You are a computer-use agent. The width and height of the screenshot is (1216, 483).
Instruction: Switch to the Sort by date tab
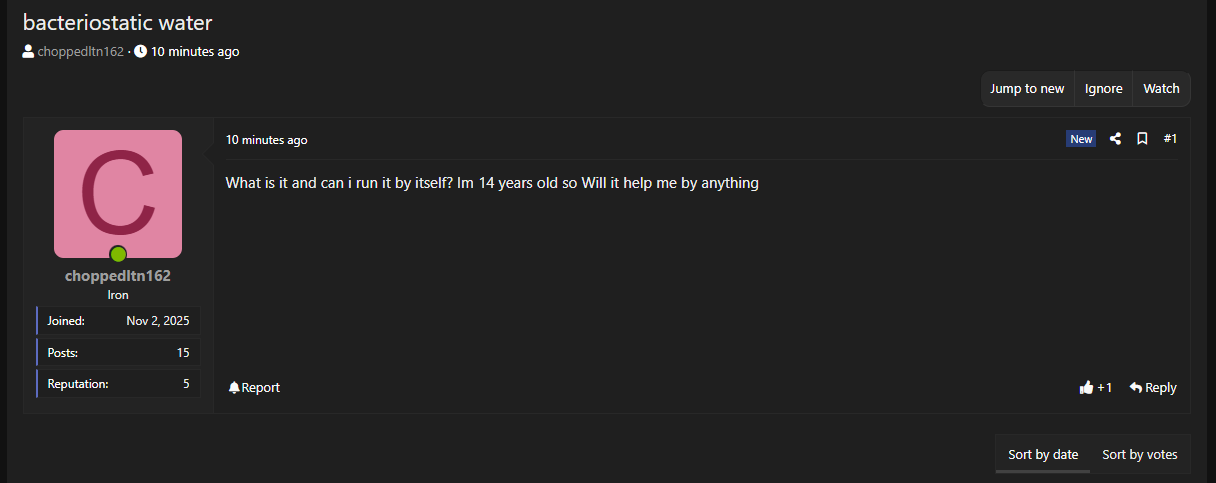1043,454
